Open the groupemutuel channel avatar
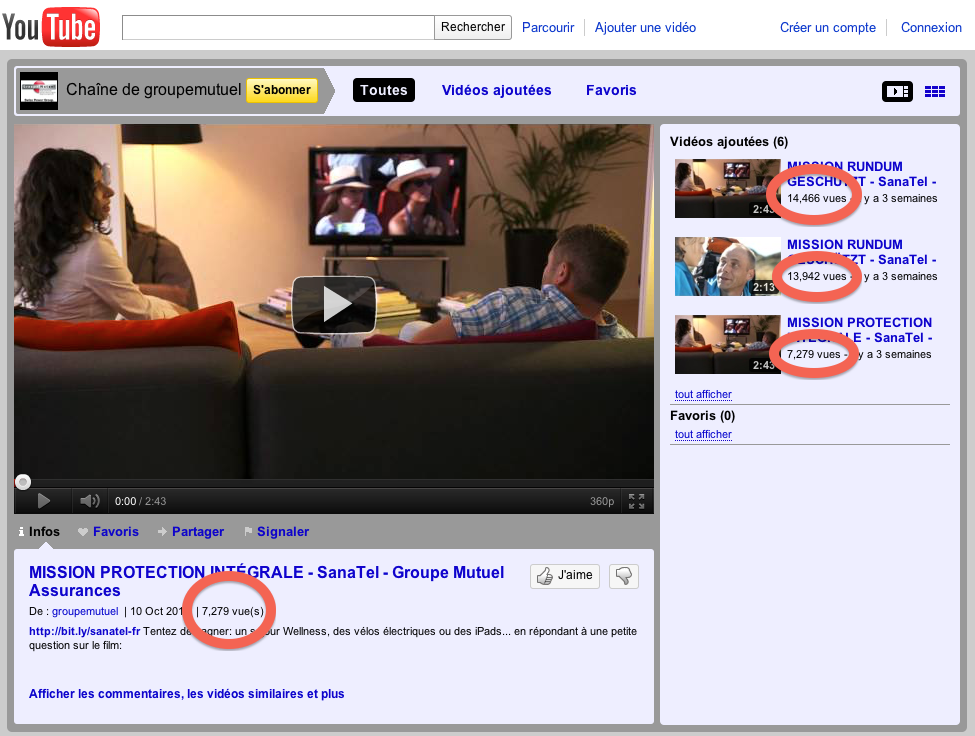 click(39, 91)
